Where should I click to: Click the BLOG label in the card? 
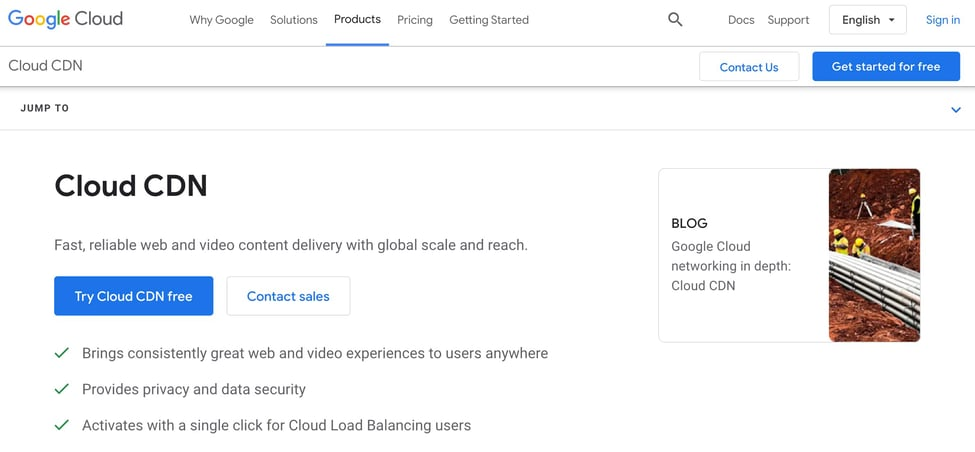(690, 223)
